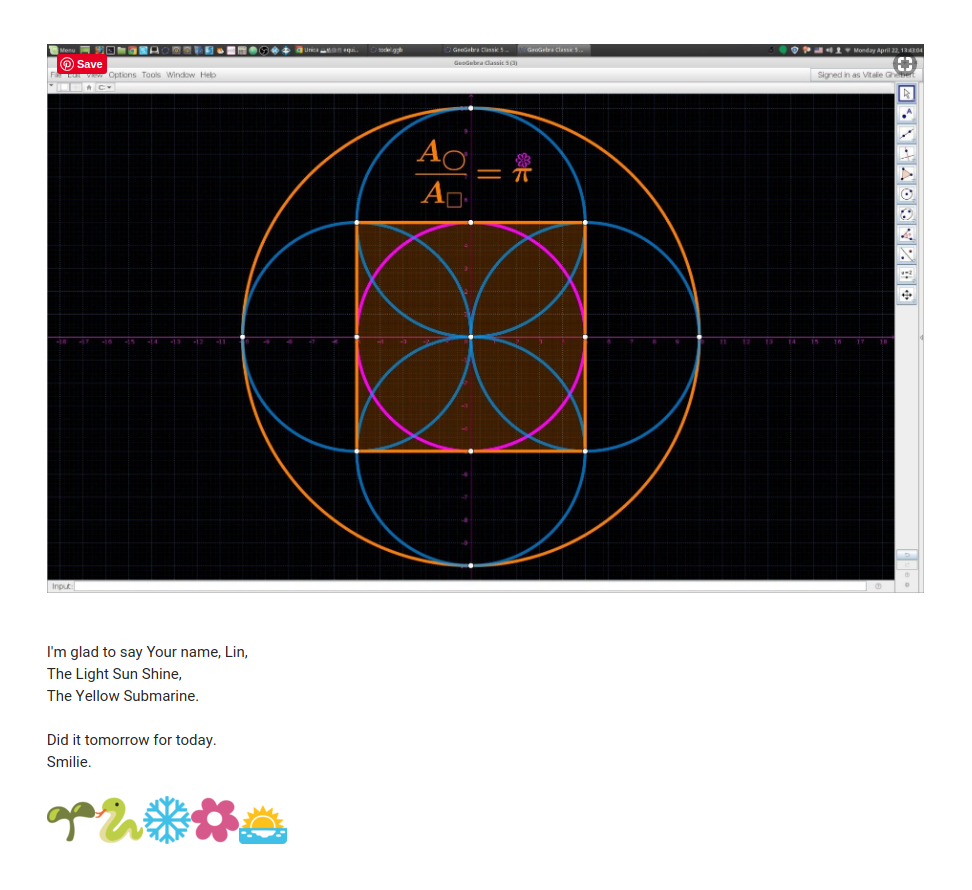
Task: Click the text "Did it tomorrow for today."
Action: pyautogui.click(x=131, y=740)
